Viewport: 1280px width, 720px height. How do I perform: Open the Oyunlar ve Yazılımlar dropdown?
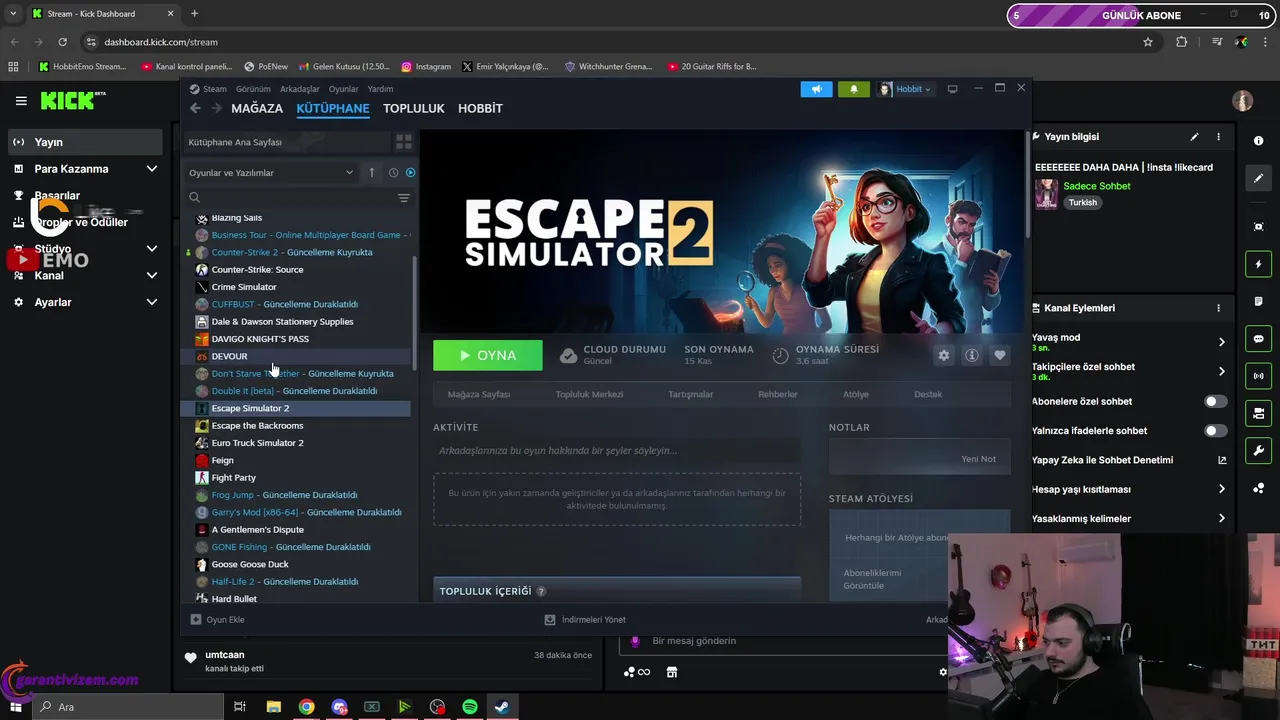click(271, 173)
